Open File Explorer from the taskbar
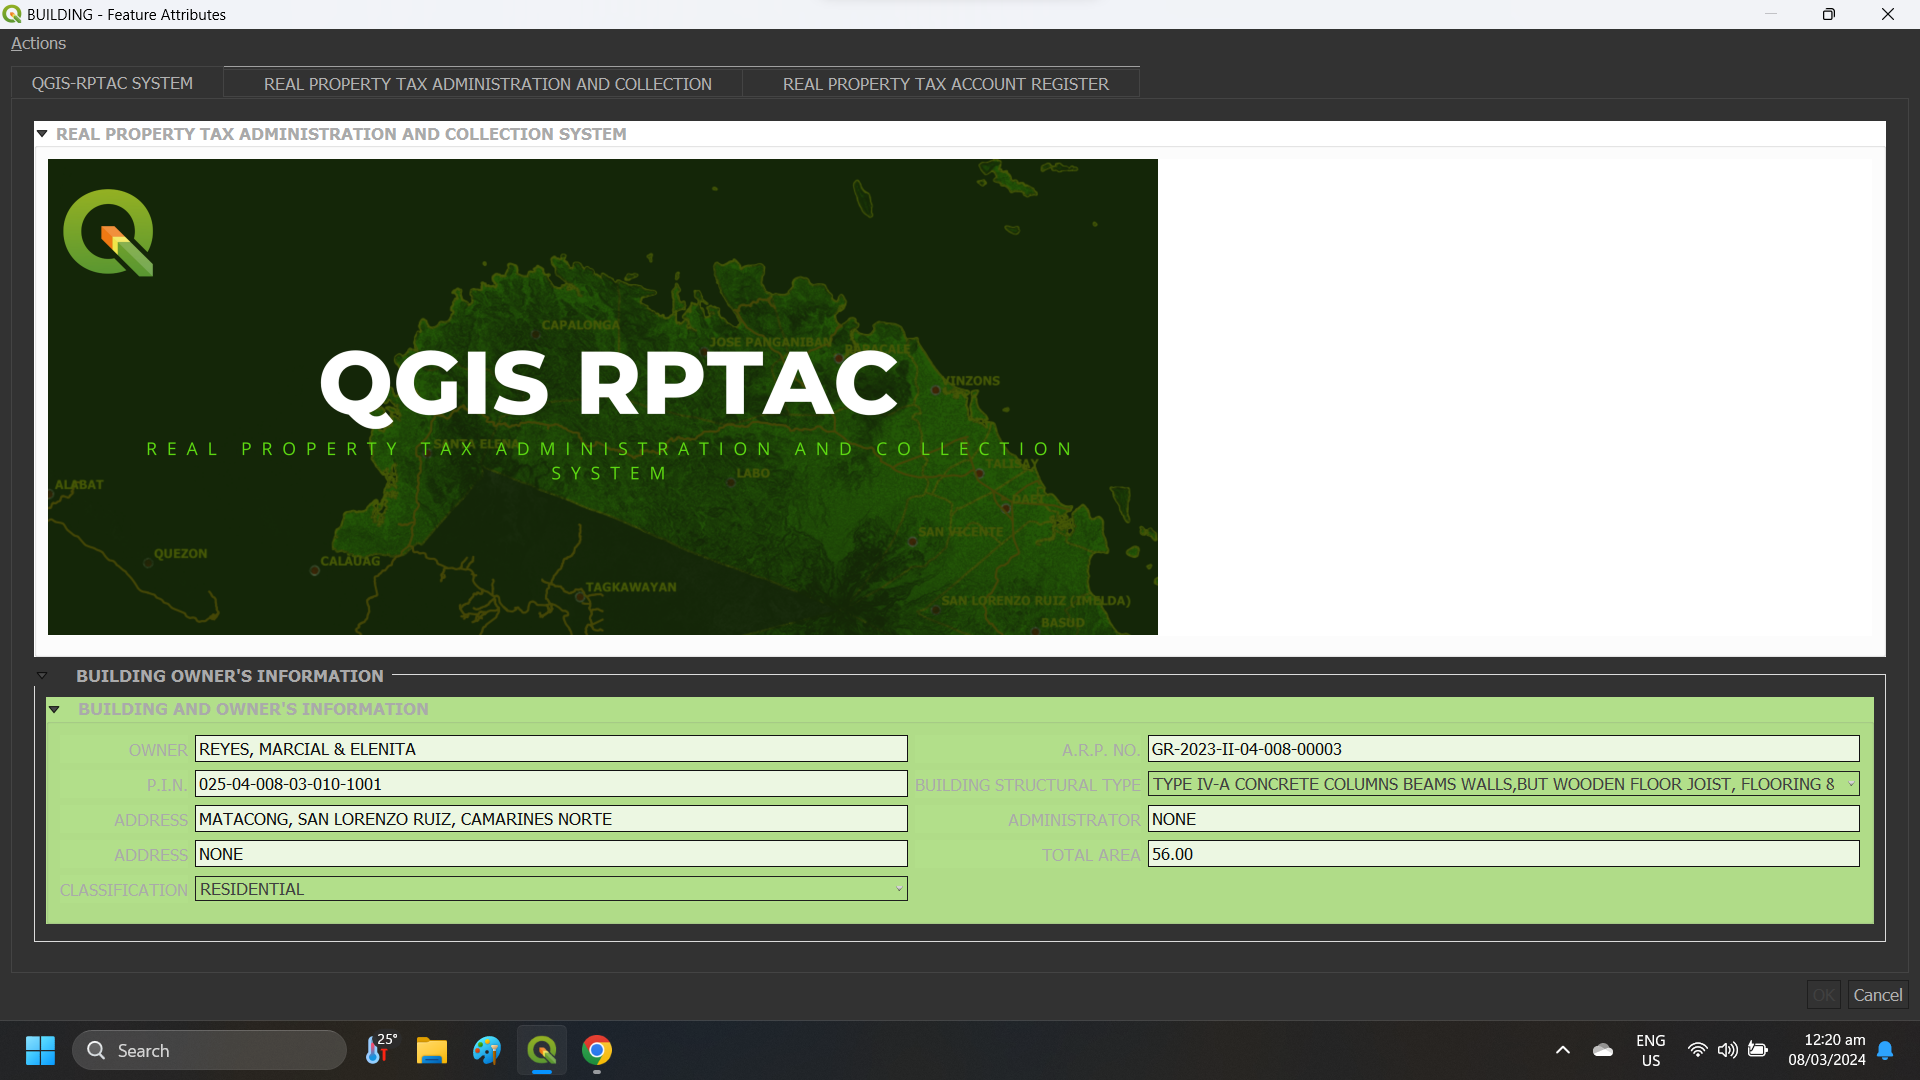This screenshot has height=1080, width=1920. (x=431, y=1050)
